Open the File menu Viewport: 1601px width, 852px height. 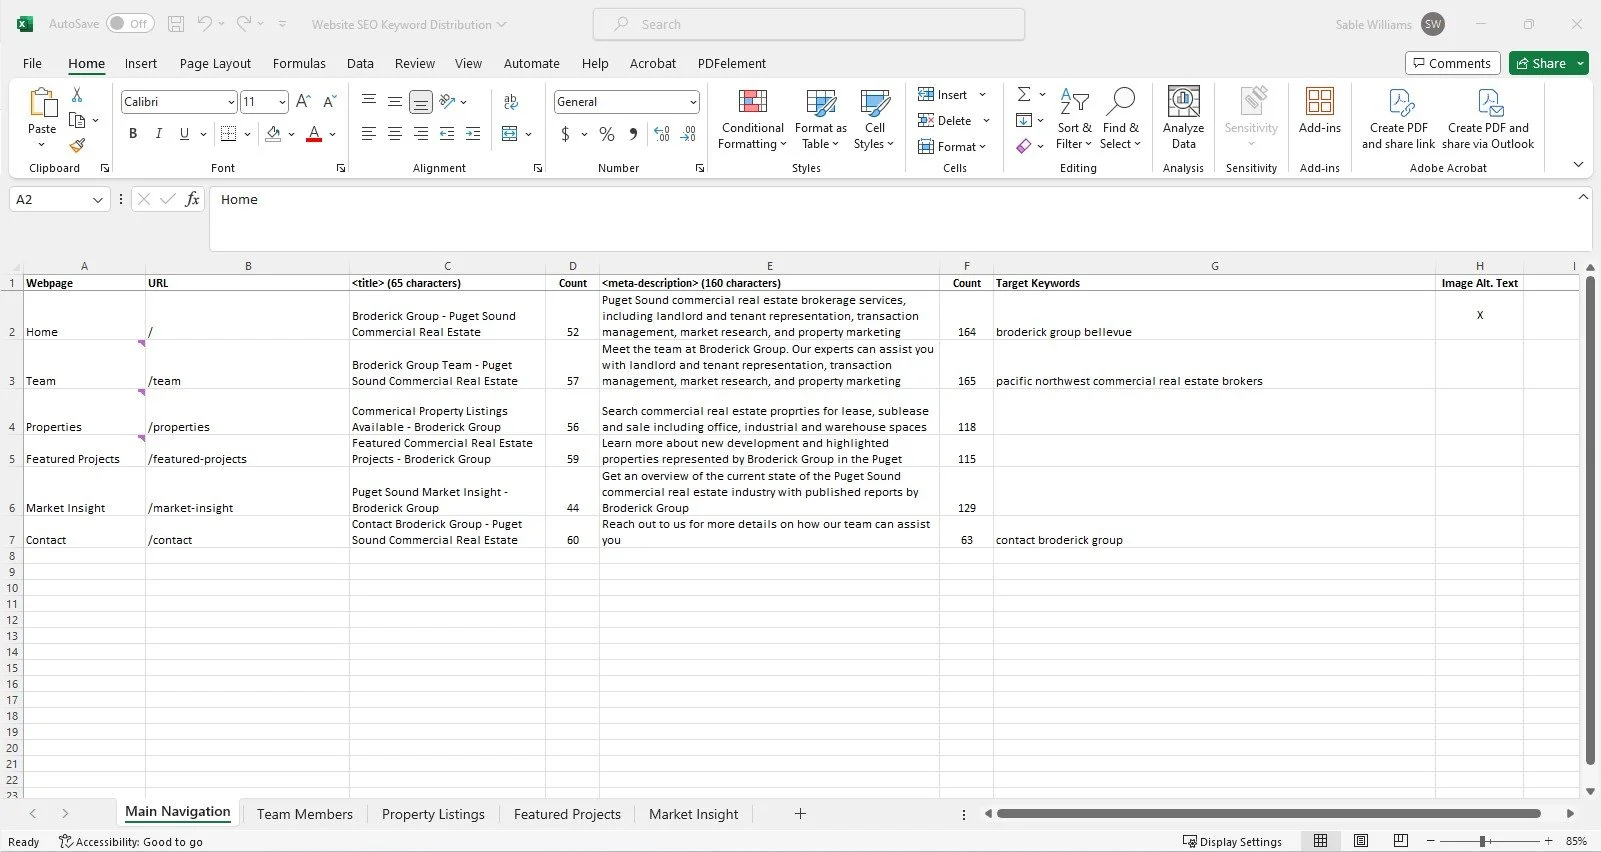click(32, 63)
